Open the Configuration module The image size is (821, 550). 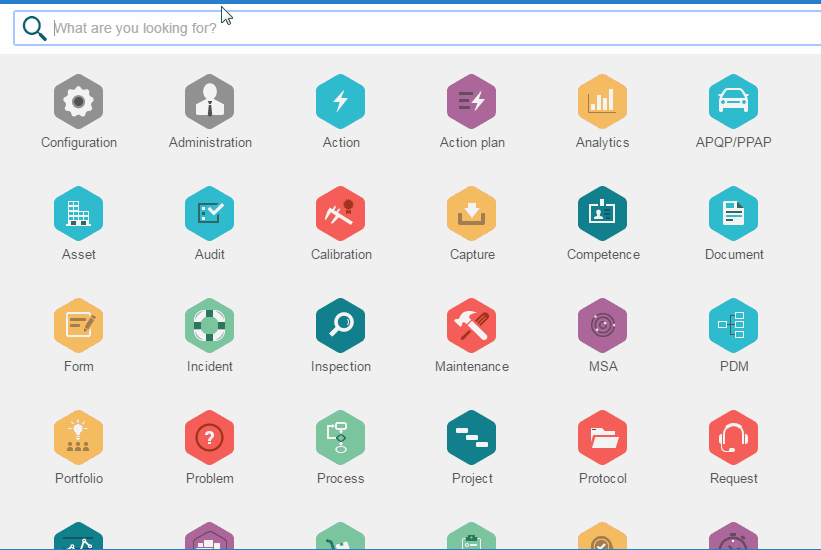pyautogui.click(x=79, y=101)
